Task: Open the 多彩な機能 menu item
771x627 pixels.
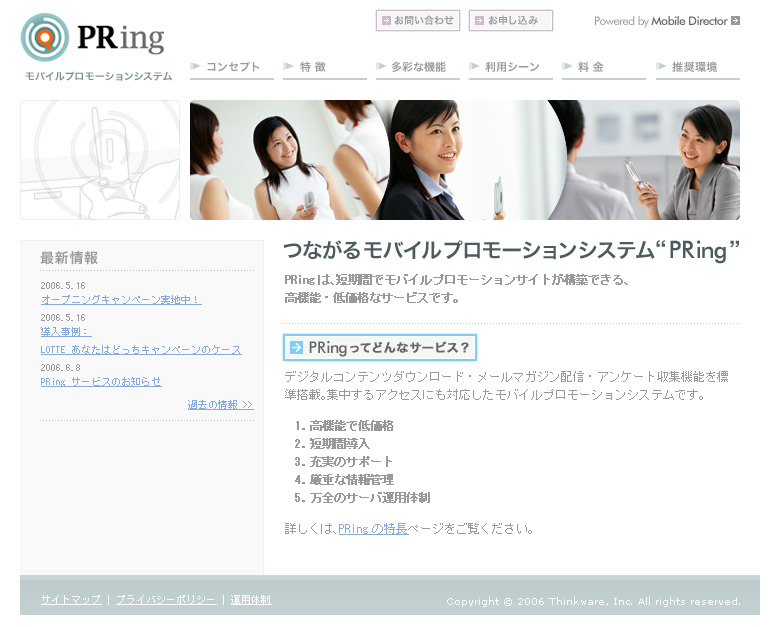Action: (417, 67)
